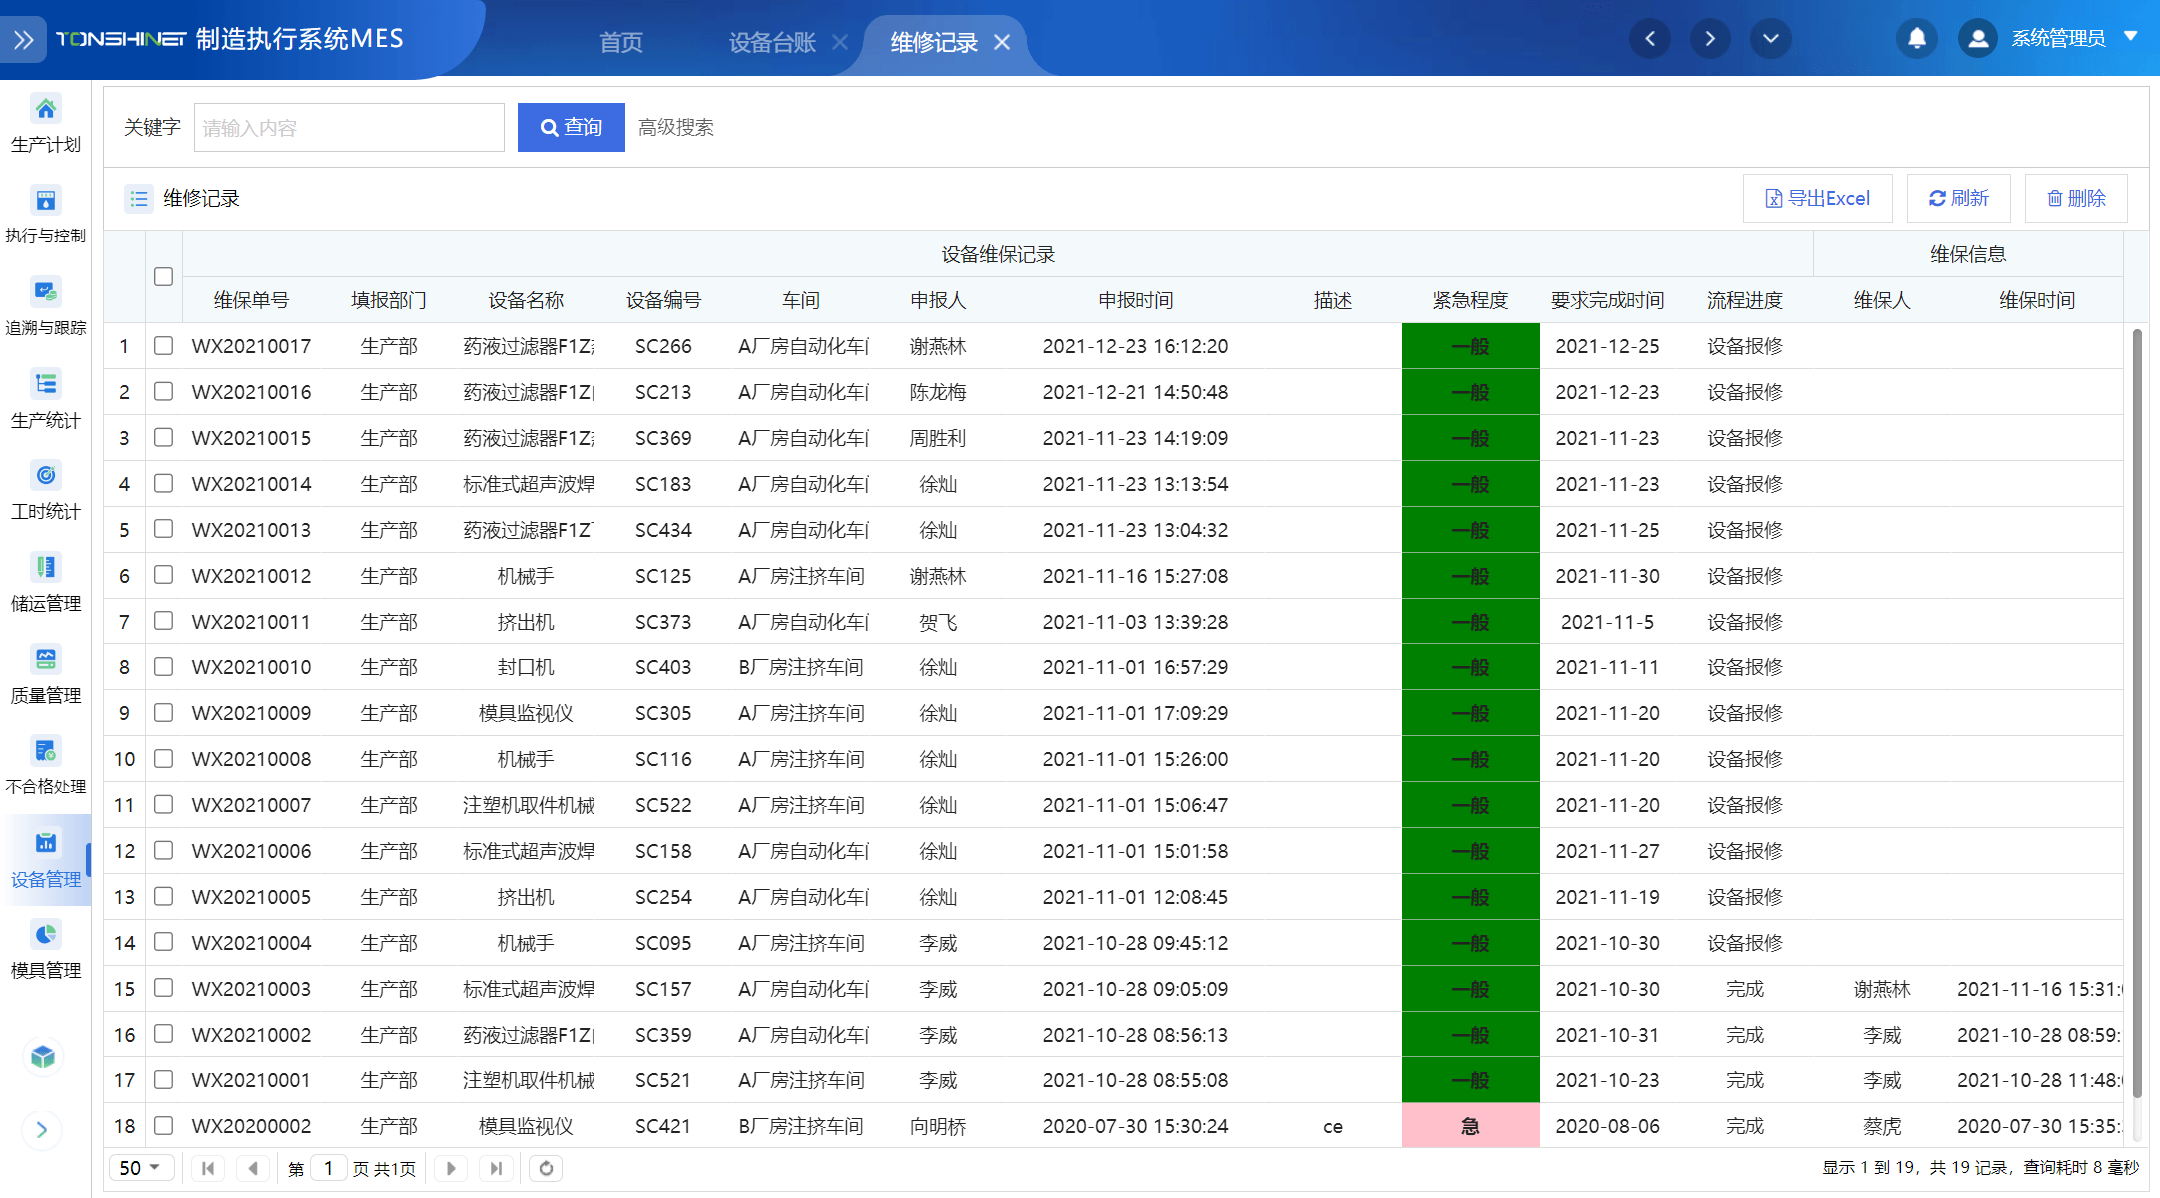Open the page size 50 dropdown

[140, 1168]
